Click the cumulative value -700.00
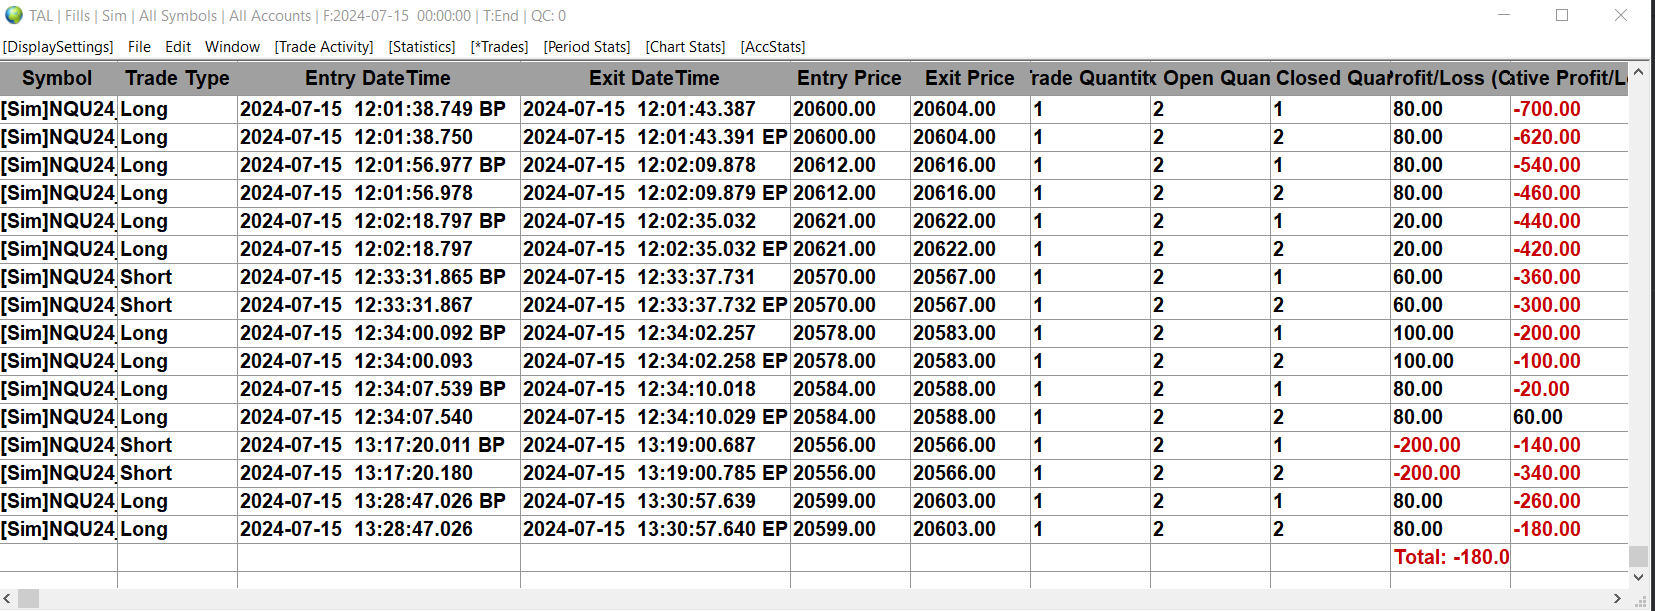The height and width of the screenshot is (611, 1655). (1547, 109)
